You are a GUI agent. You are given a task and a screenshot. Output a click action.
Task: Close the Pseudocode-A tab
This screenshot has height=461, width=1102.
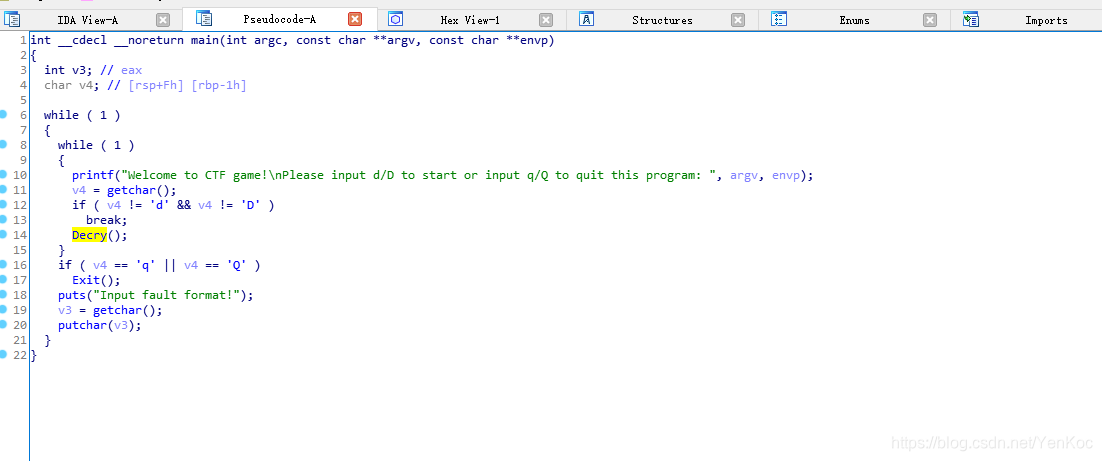(x=355, y=20)
